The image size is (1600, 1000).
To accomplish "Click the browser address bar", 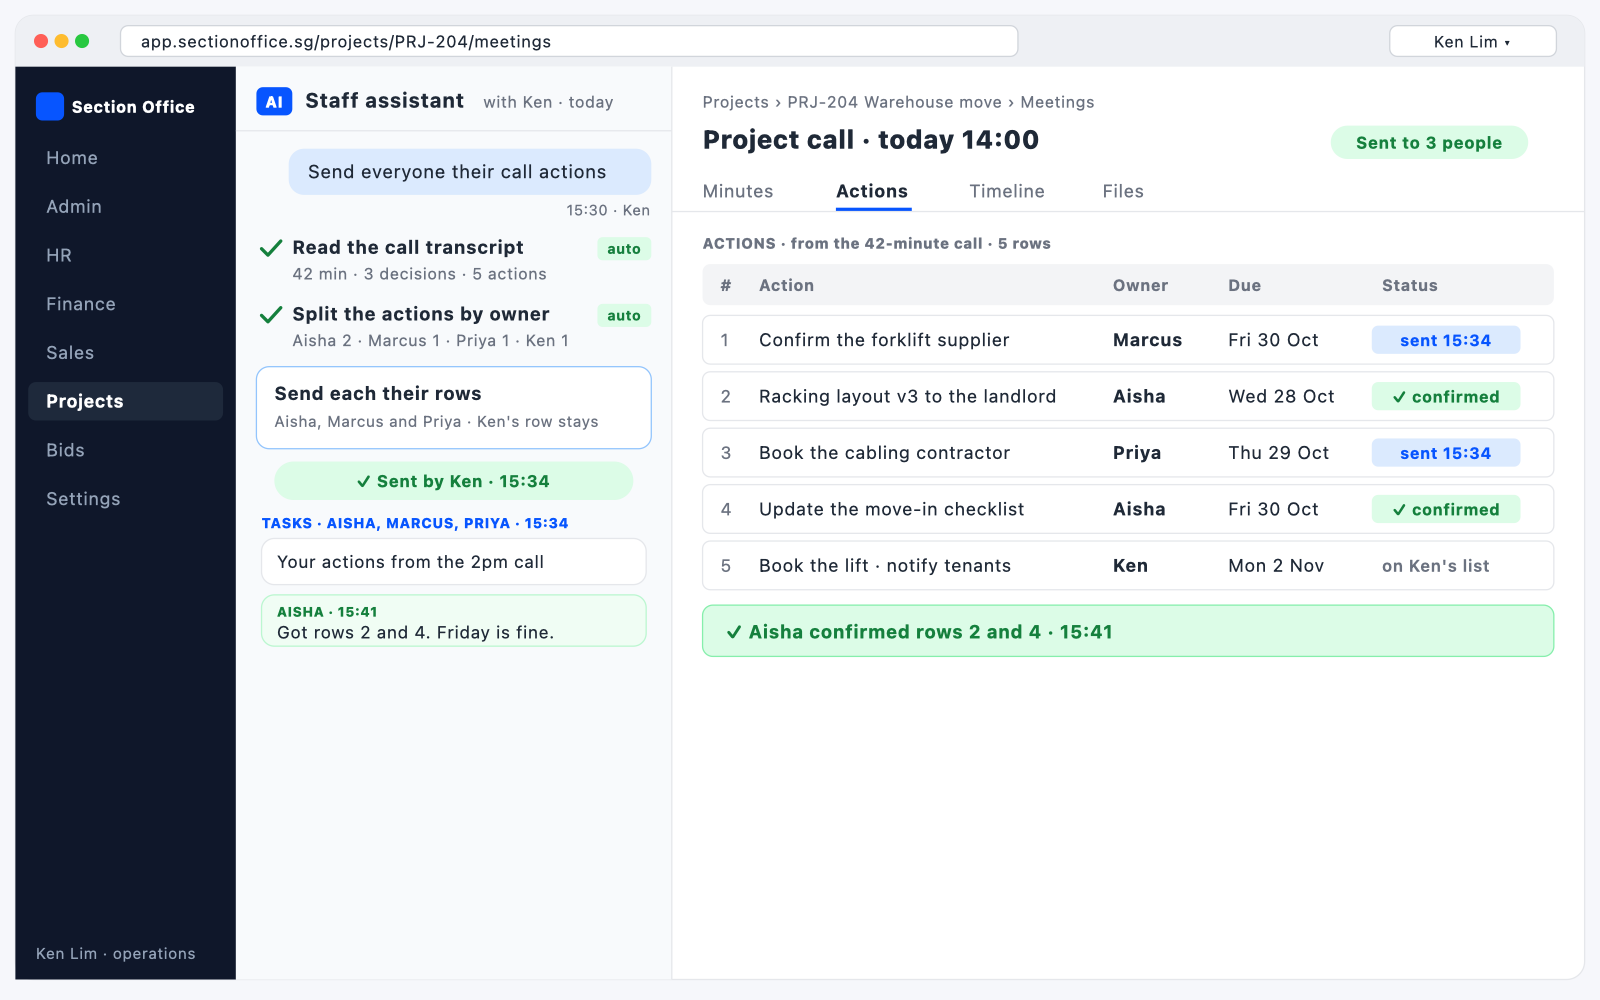I will [x=569, y=41].
